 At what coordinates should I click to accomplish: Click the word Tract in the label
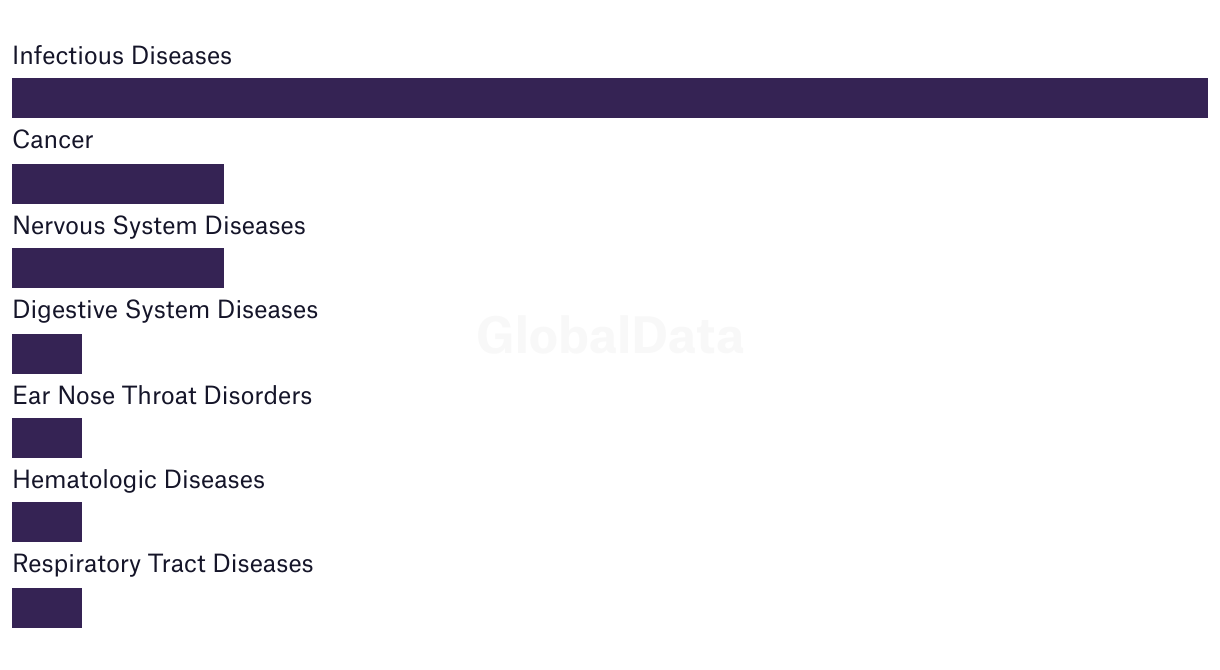[x=177, y=564]
